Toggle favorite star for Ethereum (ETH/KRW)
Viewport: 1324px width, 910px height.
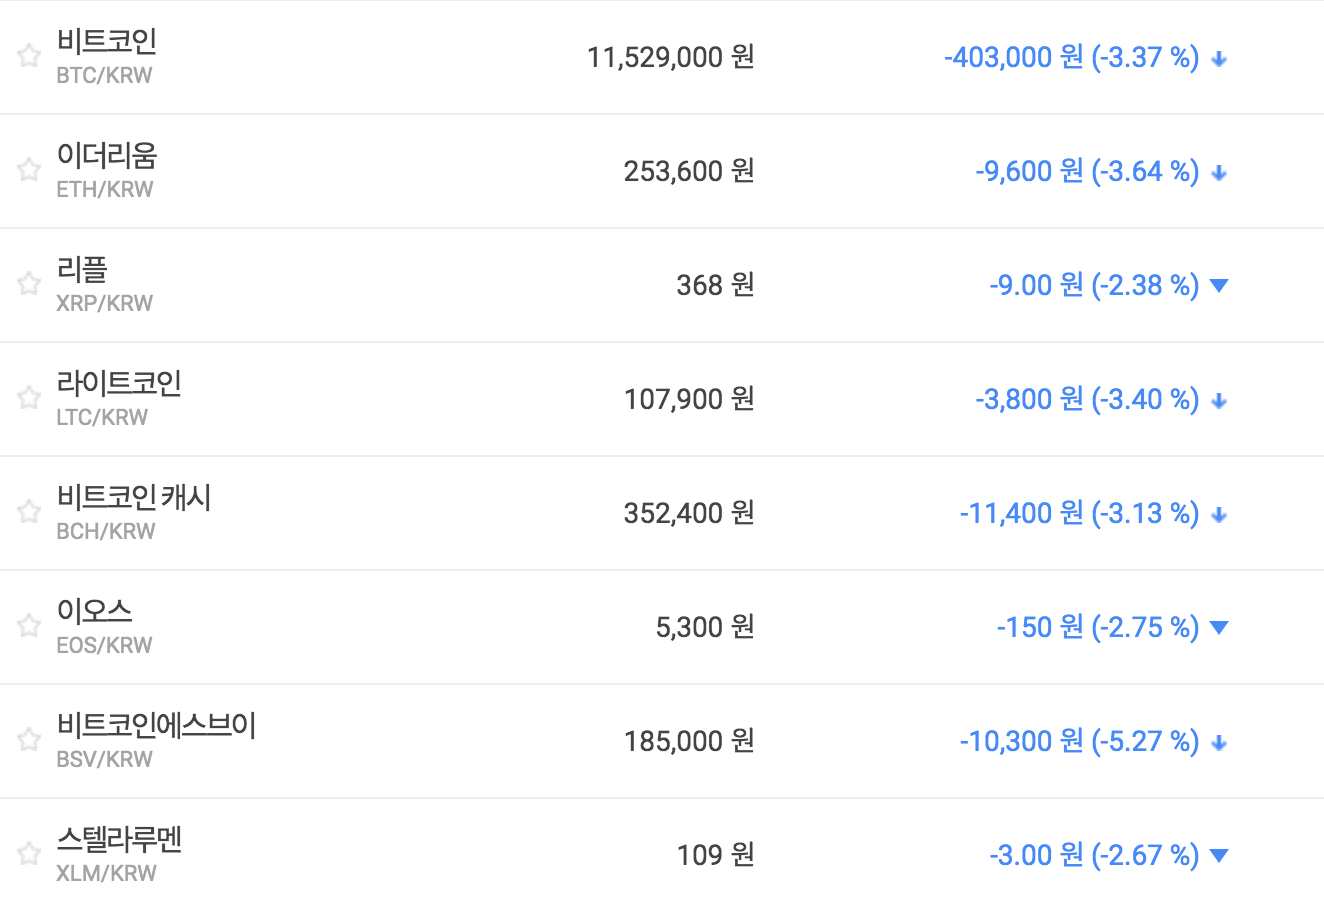[x=29, y=170]
